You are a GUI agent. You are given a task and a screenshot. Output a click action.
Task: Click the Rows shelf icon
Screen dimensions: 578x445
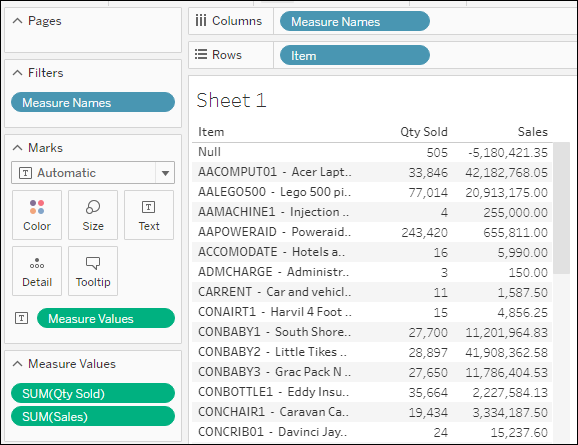pos(201,55)
